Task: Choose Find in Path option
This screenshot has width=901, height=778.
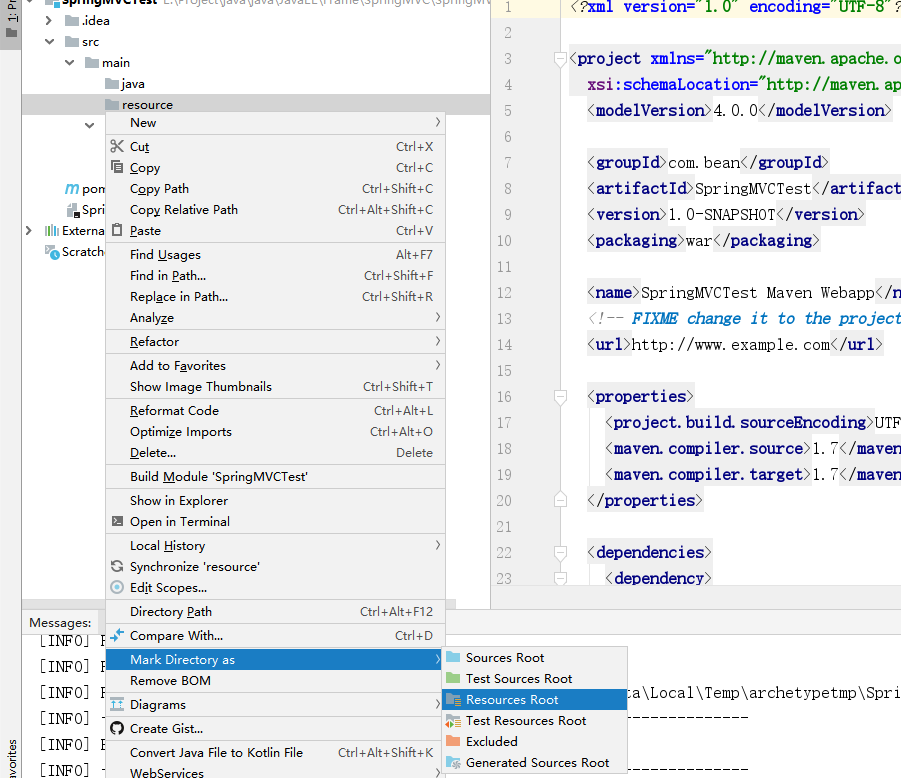Action: 275,275
